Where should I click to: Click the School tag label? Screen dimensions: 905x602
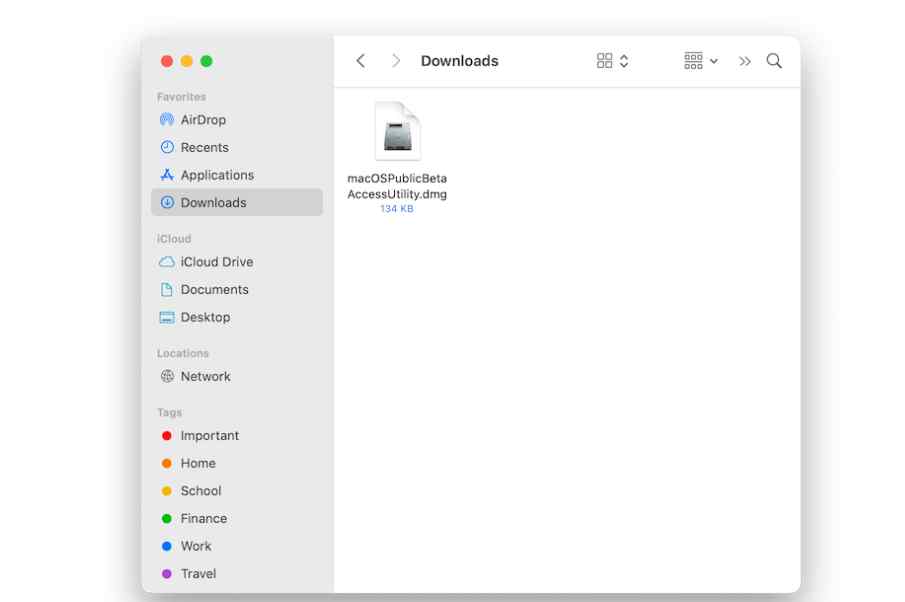point(201,491)
